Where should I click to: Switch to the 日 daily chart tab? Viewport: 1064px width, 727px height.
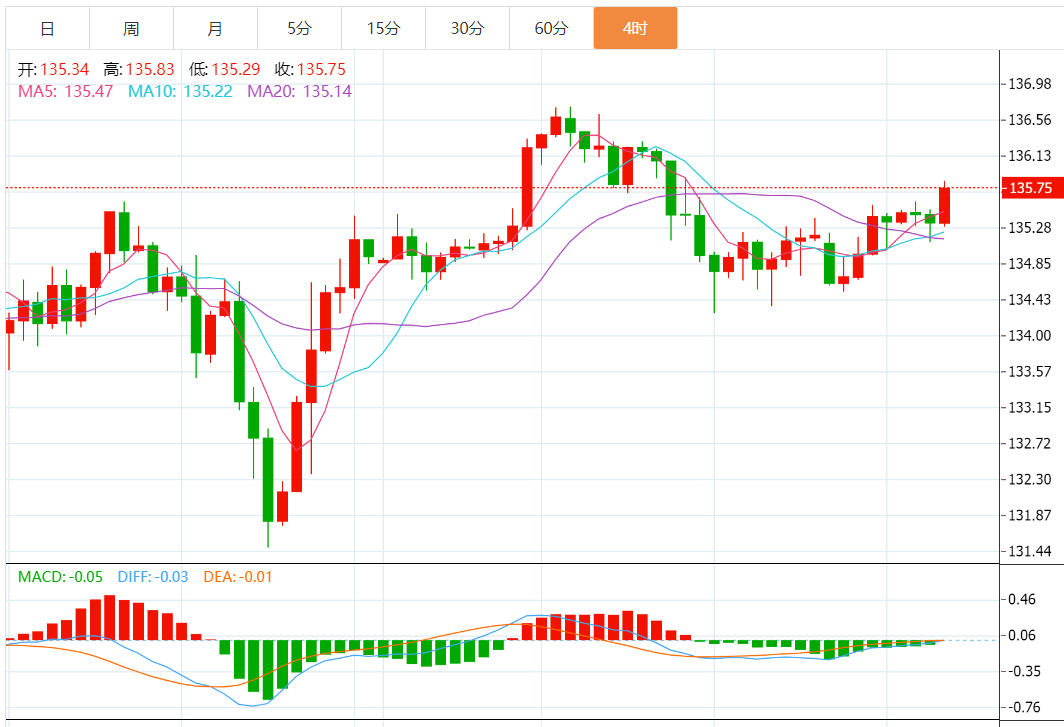point(47,28)
